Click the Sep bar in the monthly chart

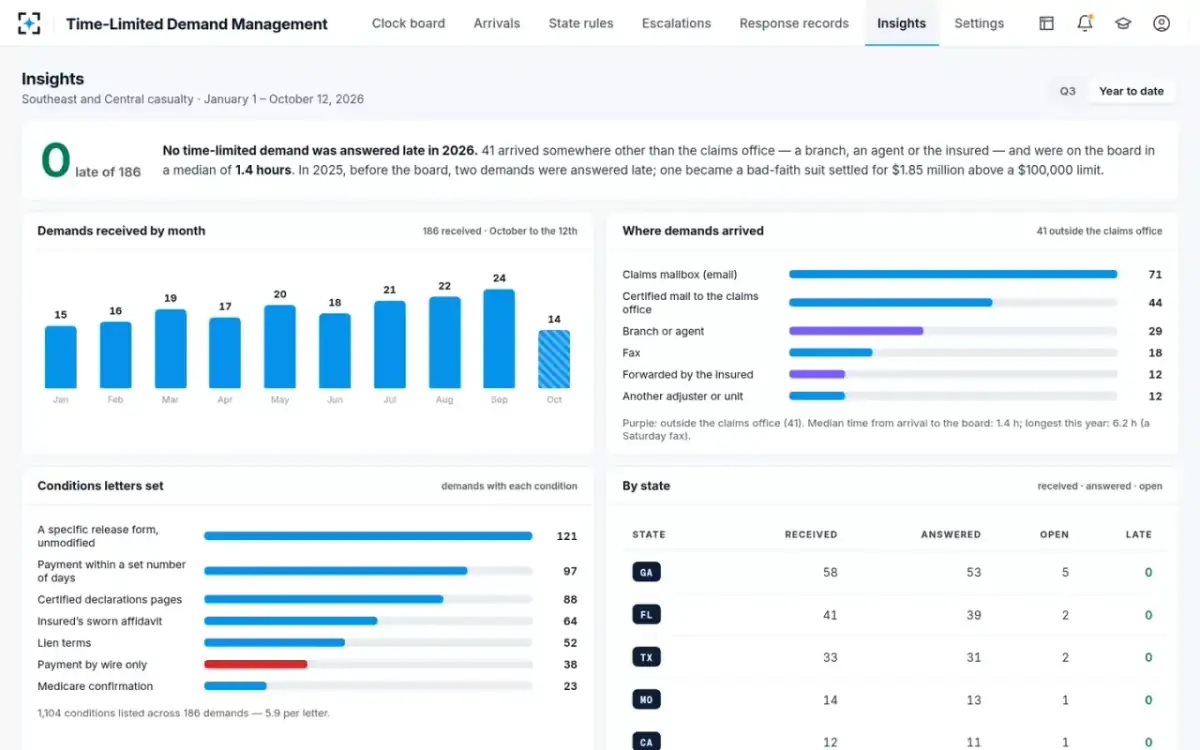(499, 339)
